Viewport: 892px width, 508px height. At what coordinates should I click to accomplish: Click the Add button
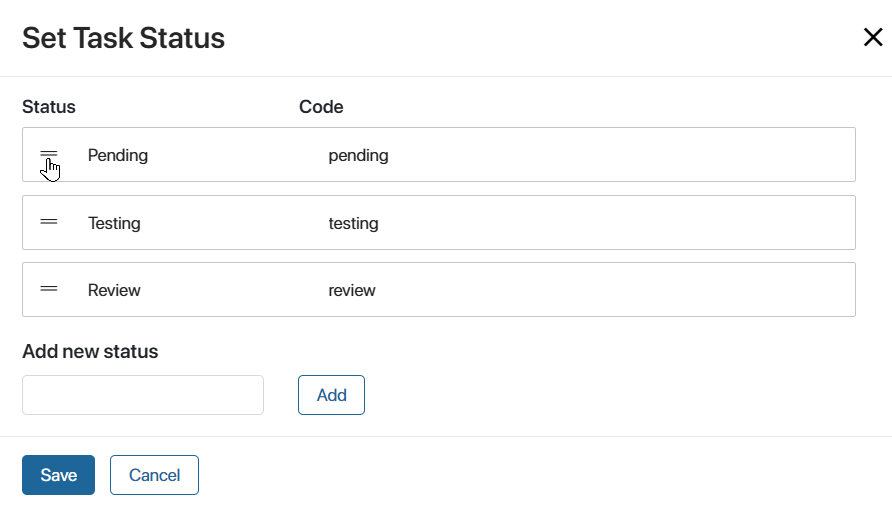coord(331,395)
